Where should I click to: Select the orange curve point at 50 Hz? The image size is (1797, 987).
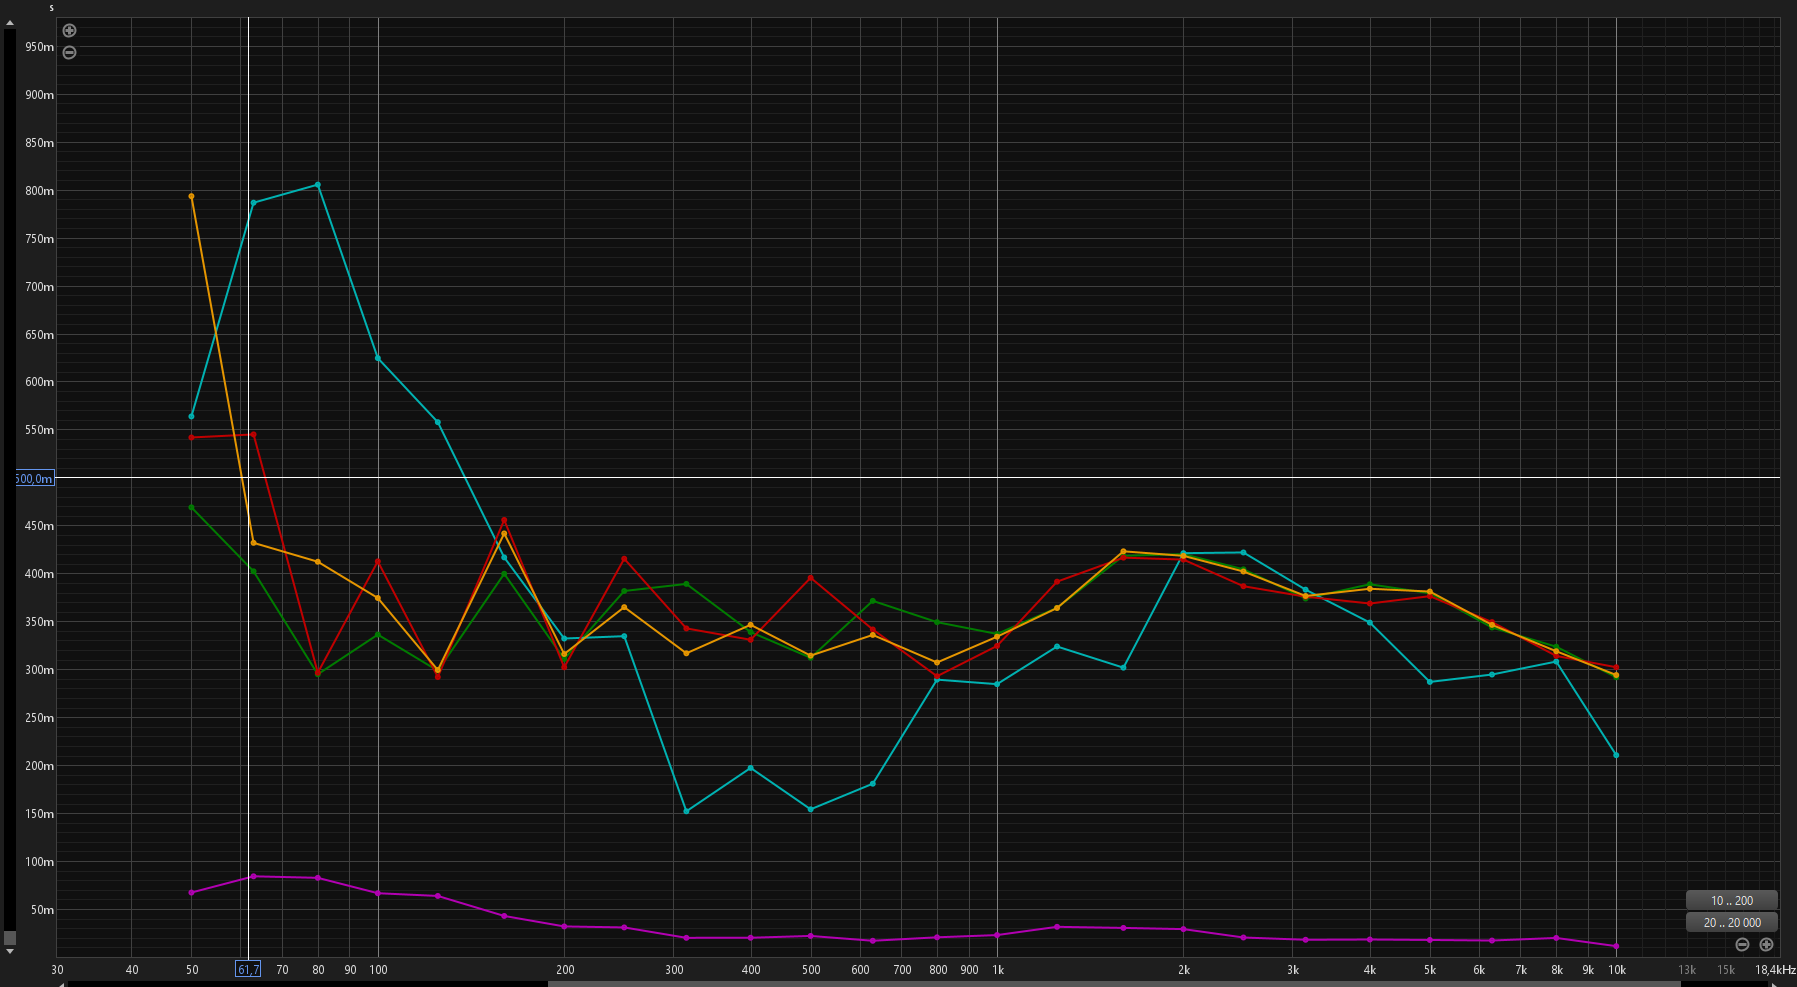click(191, 196)
